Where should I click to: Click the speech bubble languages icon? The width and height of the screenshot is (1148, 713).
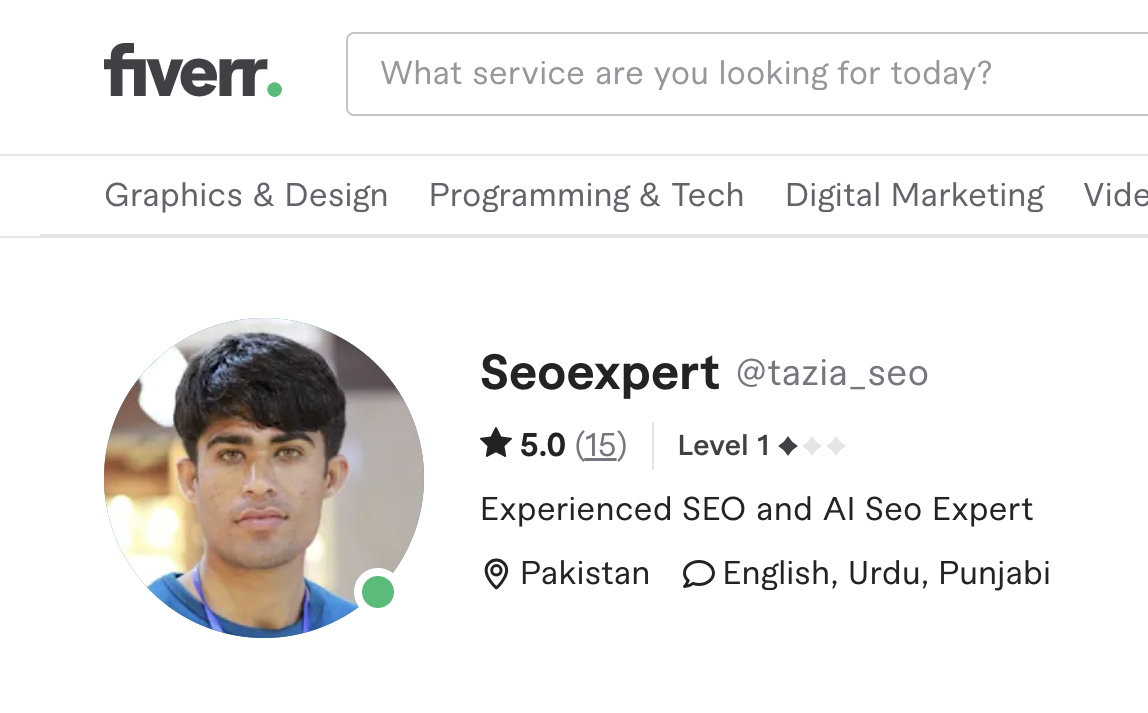click(698, 574)
